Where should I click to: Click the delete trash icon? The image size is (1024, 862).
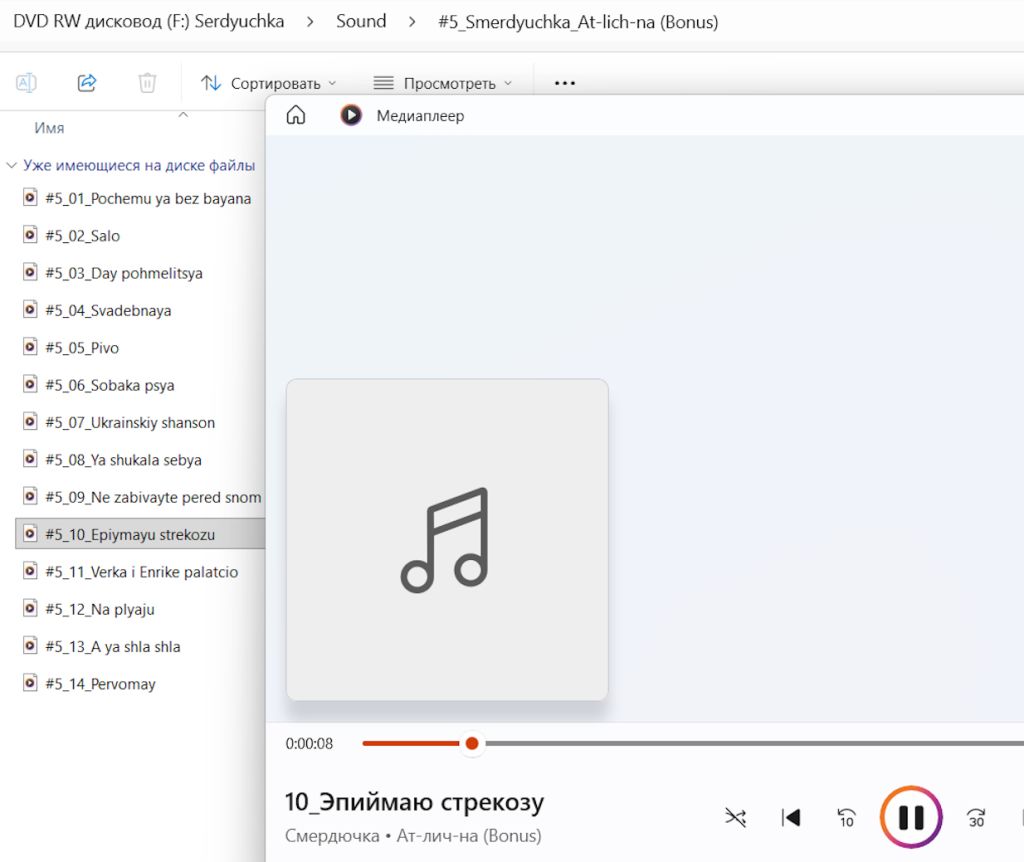148,83
